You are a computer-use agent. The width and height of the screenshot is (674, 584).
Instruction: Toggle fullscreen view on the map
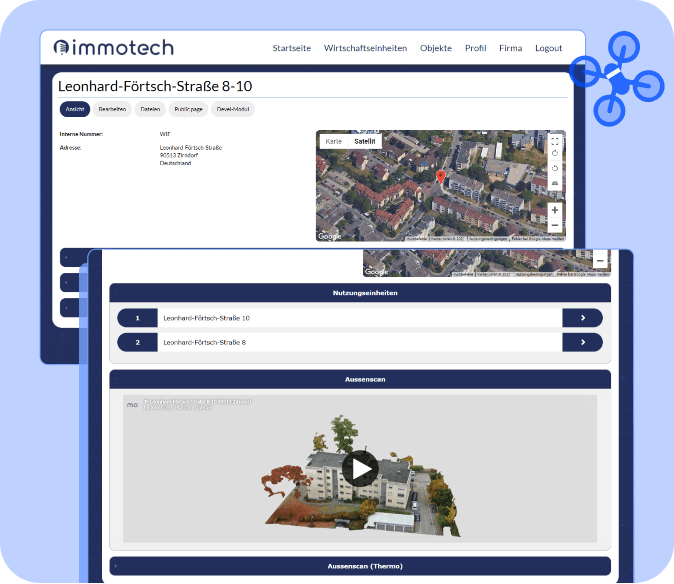[x=555, y=141]
